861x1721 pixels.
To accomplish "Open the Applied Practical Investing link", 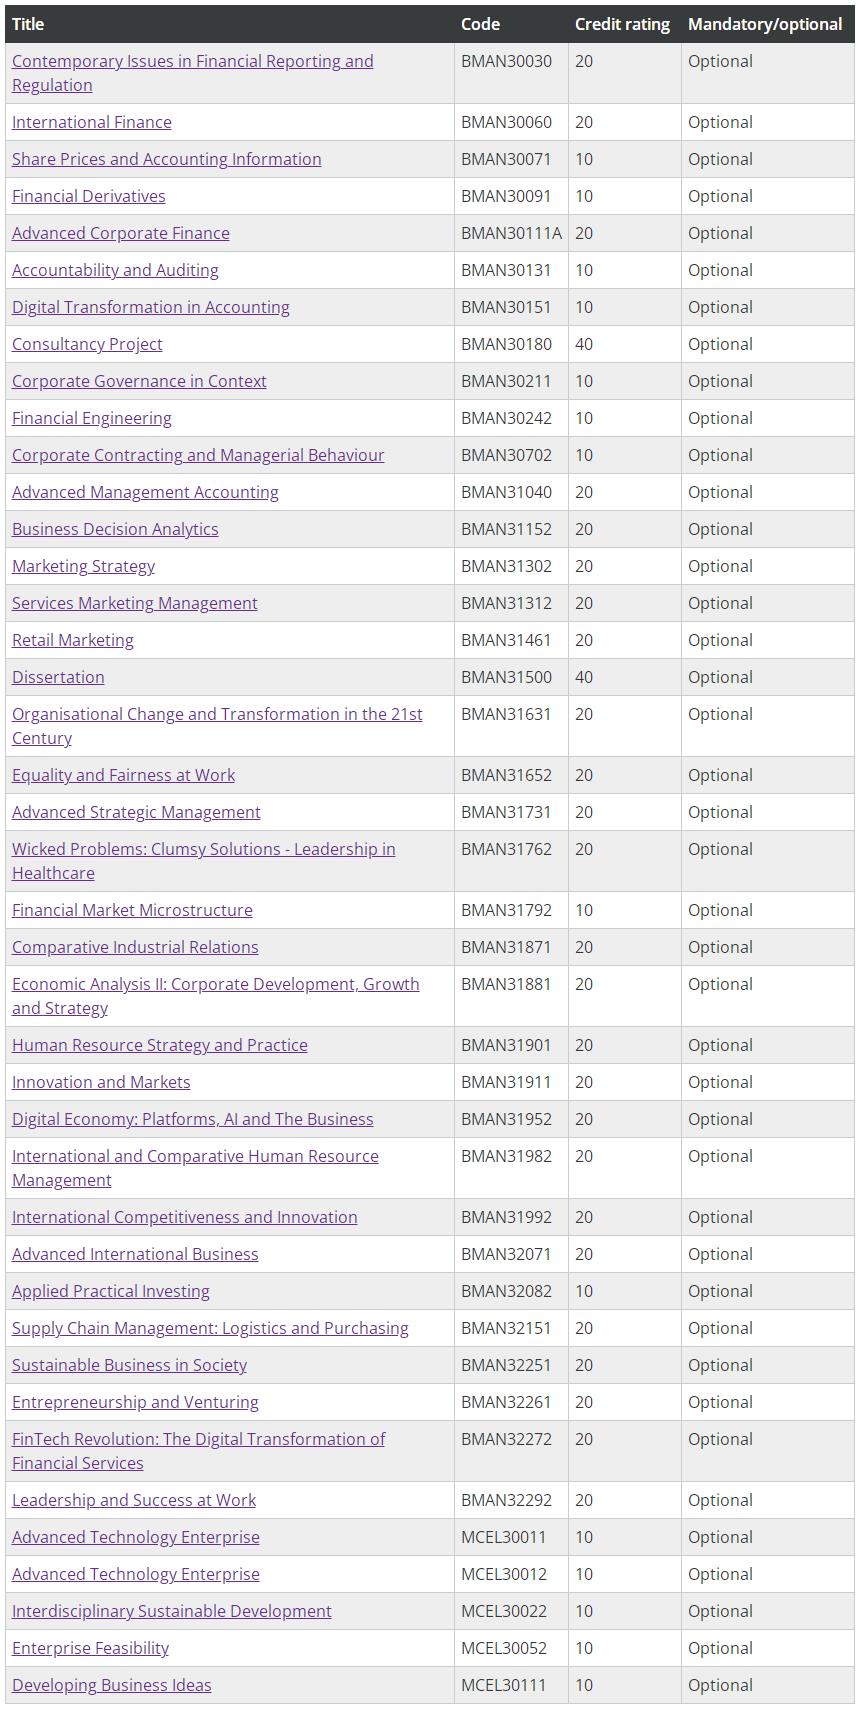I will point(111,1291).
